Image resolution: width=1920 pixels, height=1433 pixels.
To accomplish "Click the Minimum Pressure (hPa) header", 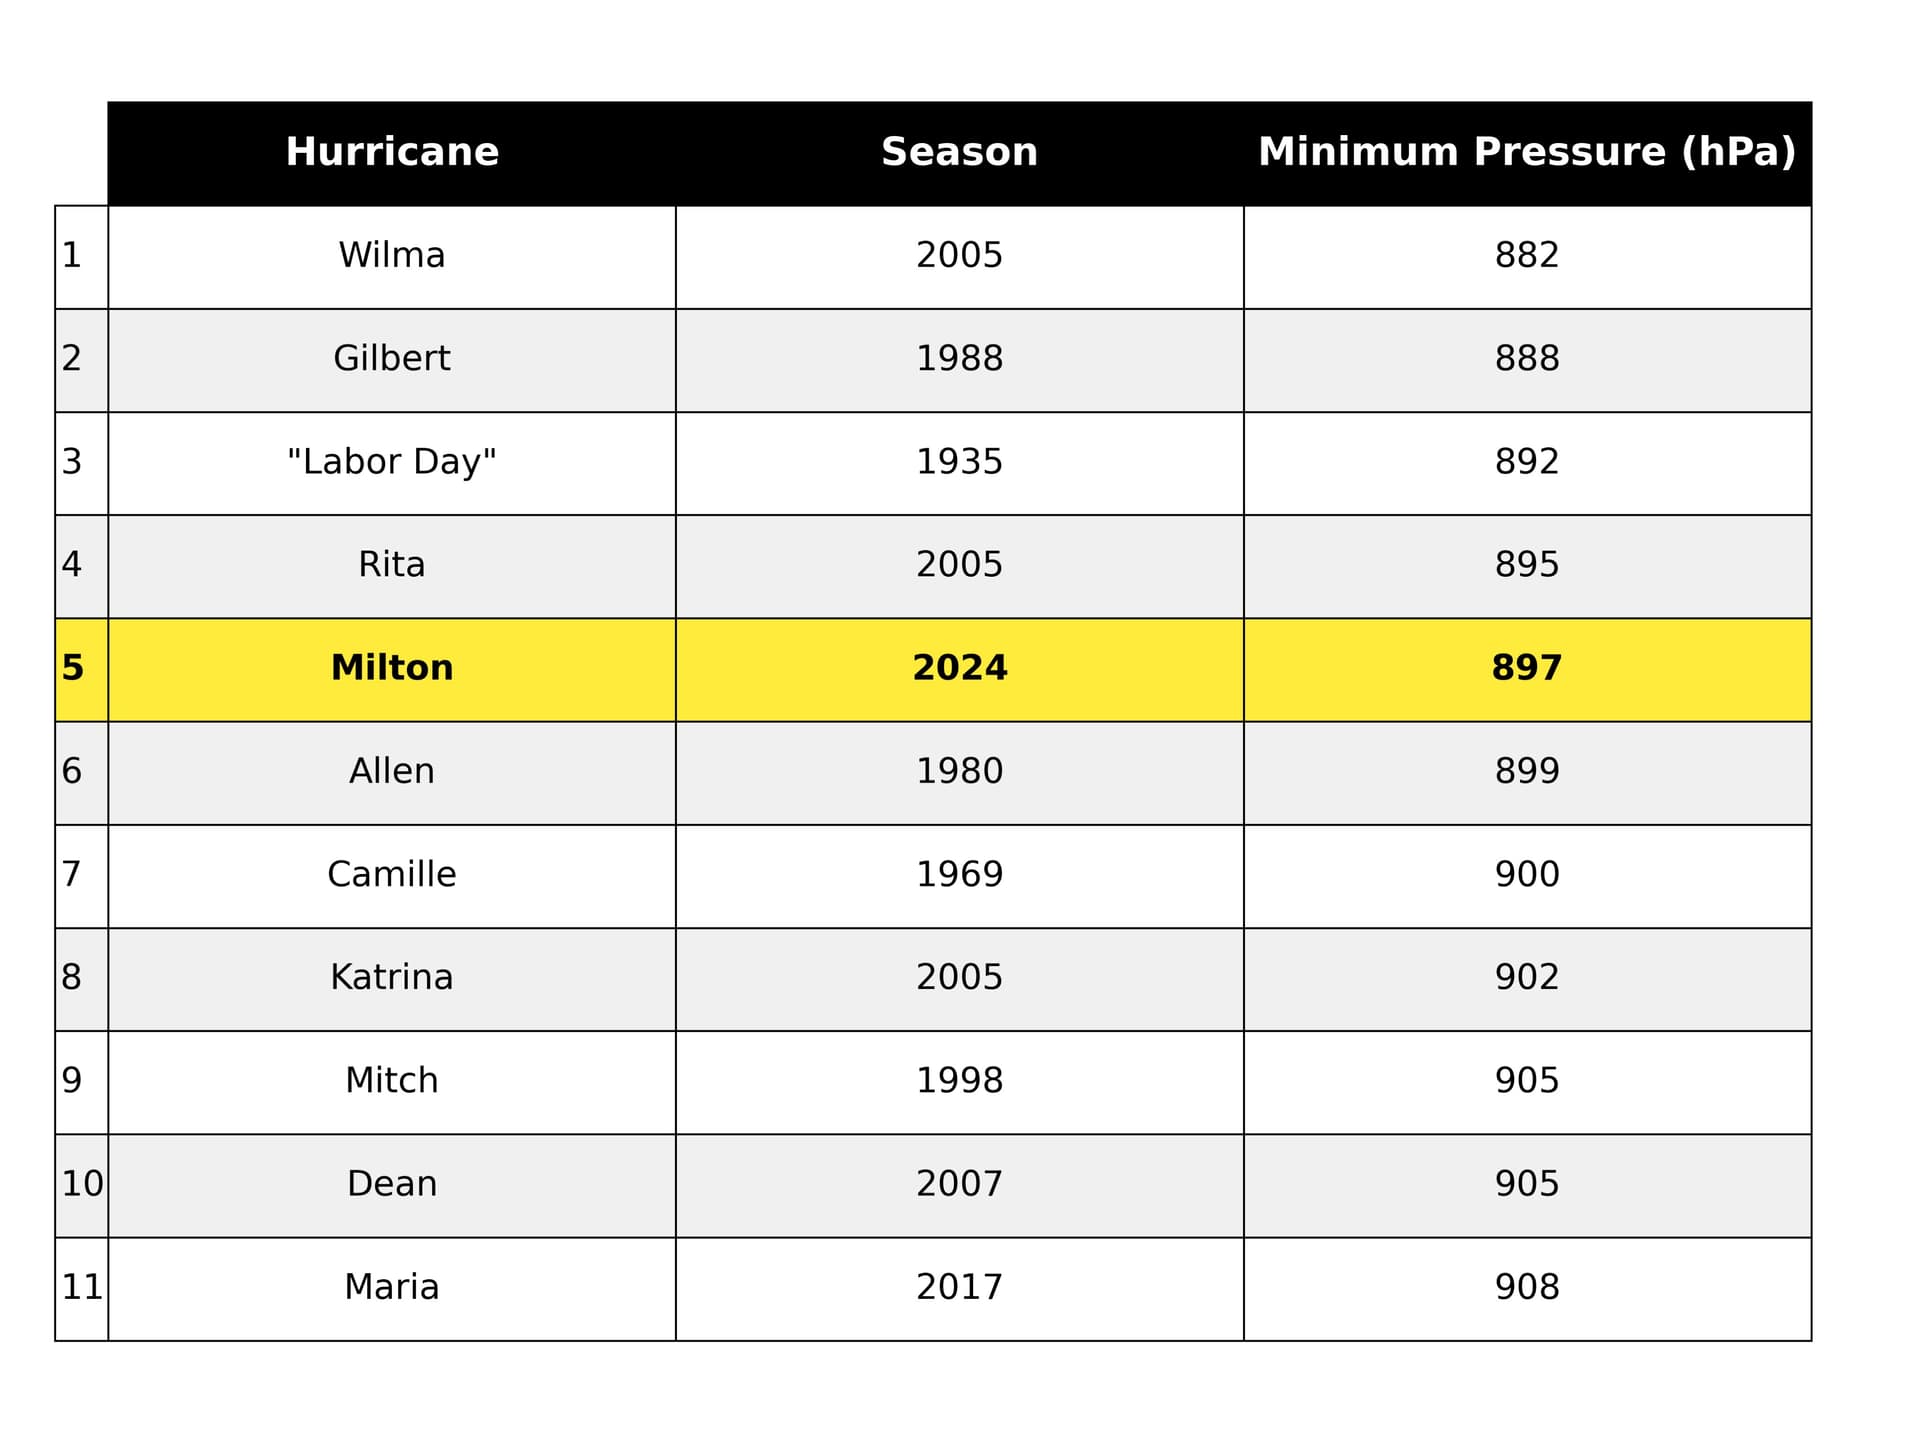I will (1527, 153).
